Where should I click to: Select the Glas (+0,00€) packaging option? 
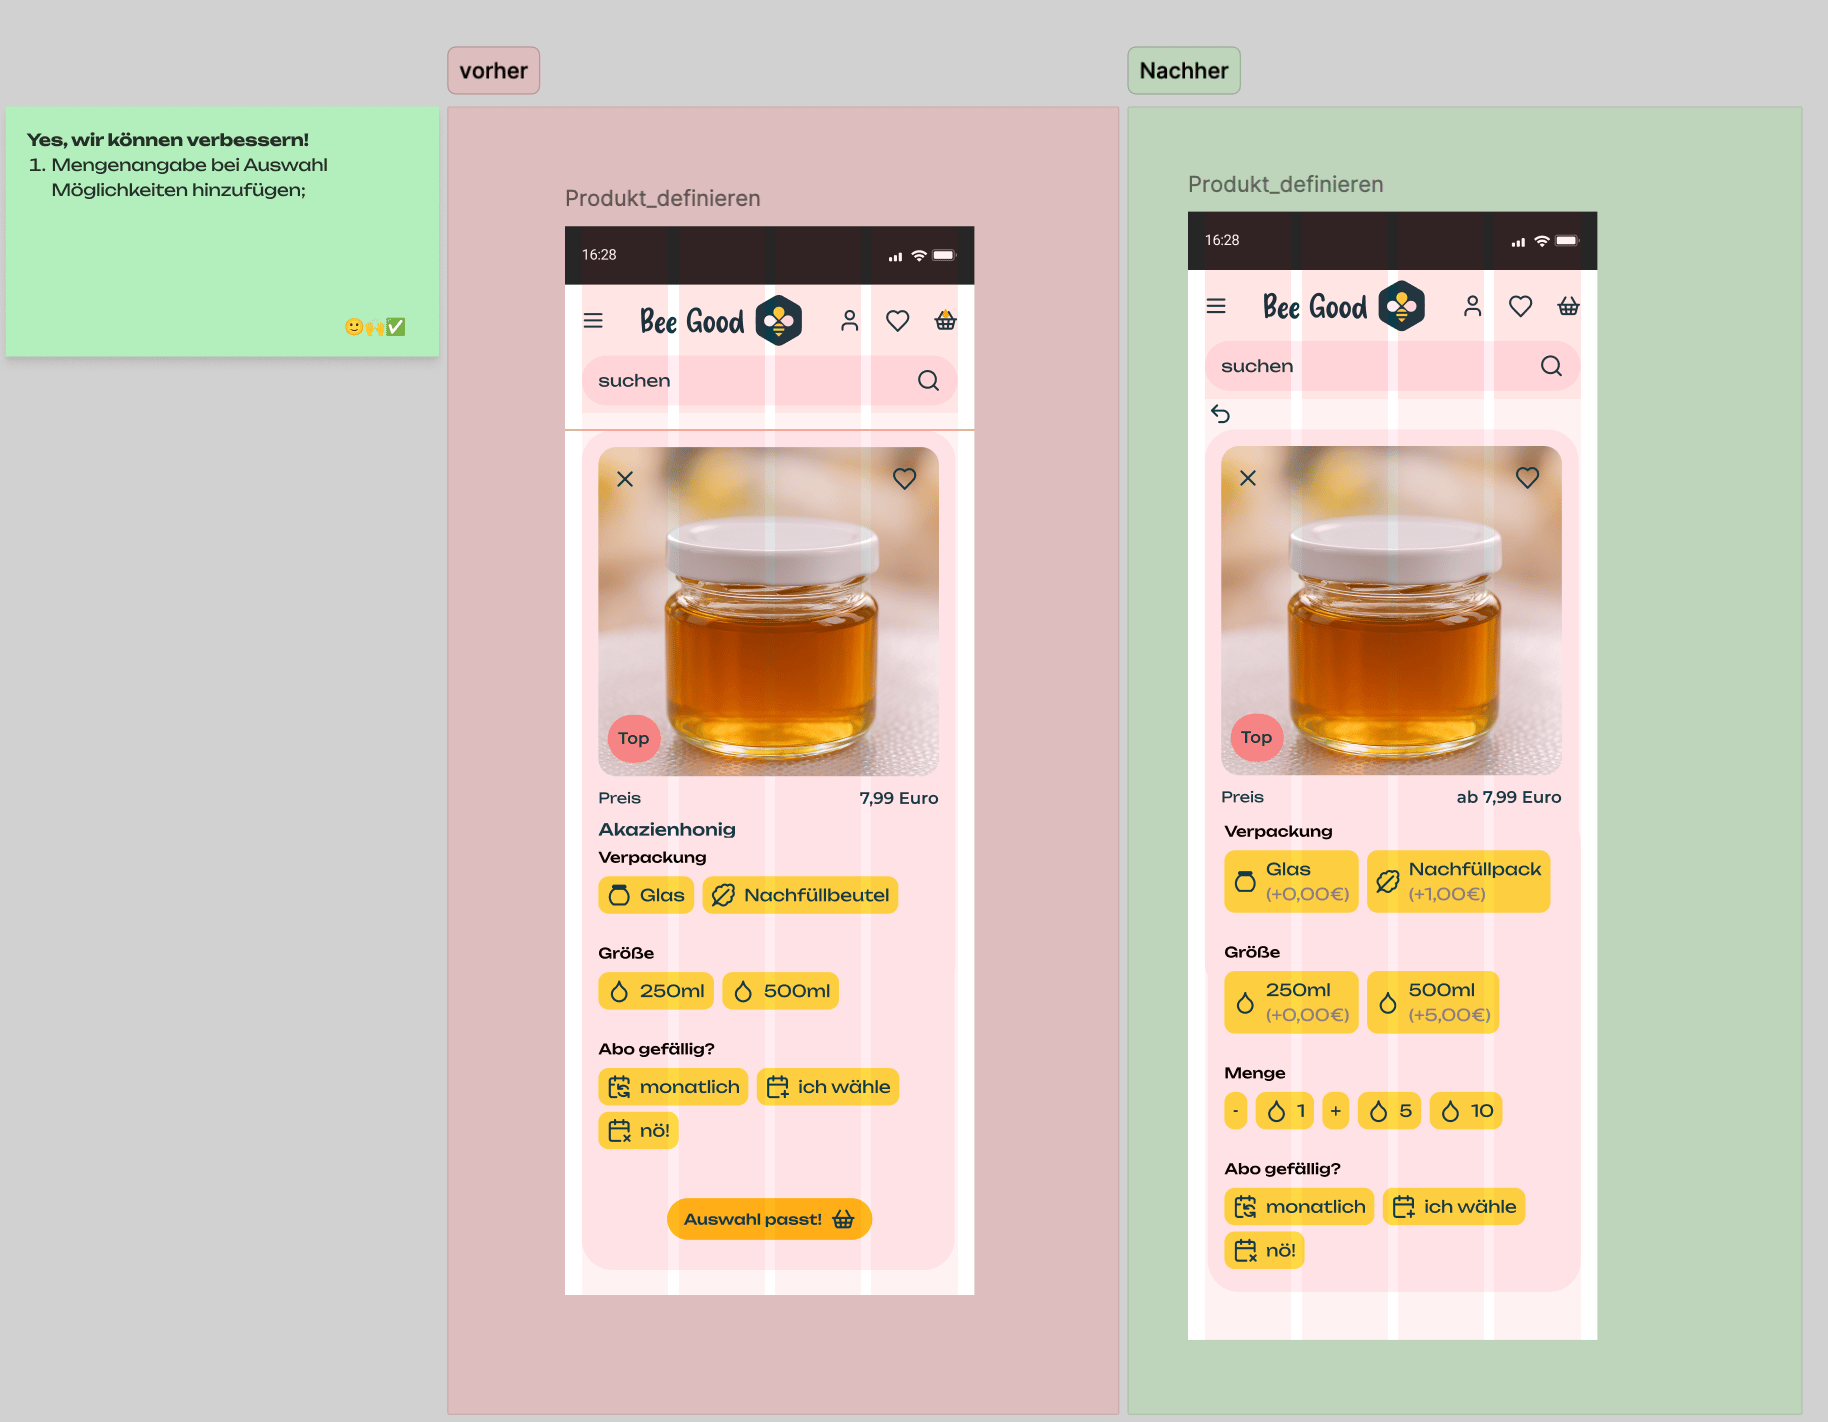click(x=1291, y=881)
